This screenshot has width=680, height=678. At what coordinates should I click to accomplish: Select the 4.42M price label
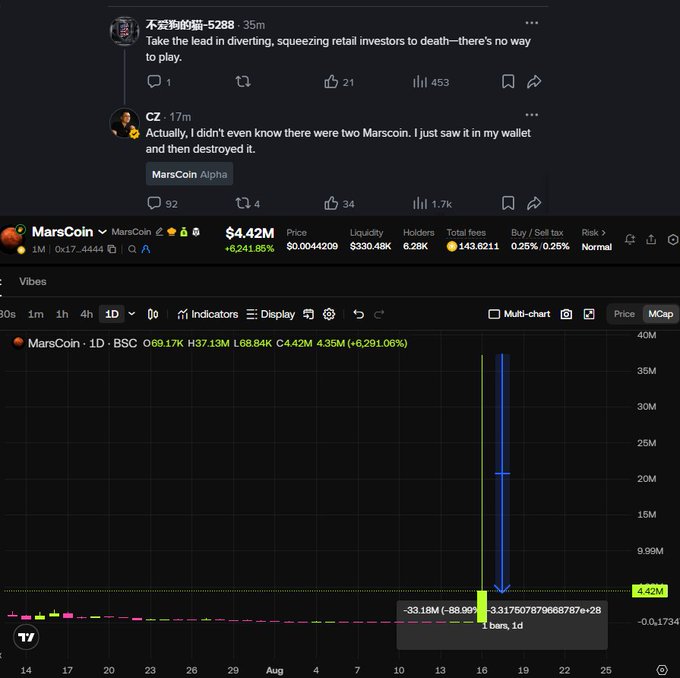click(x=650, y=591)
